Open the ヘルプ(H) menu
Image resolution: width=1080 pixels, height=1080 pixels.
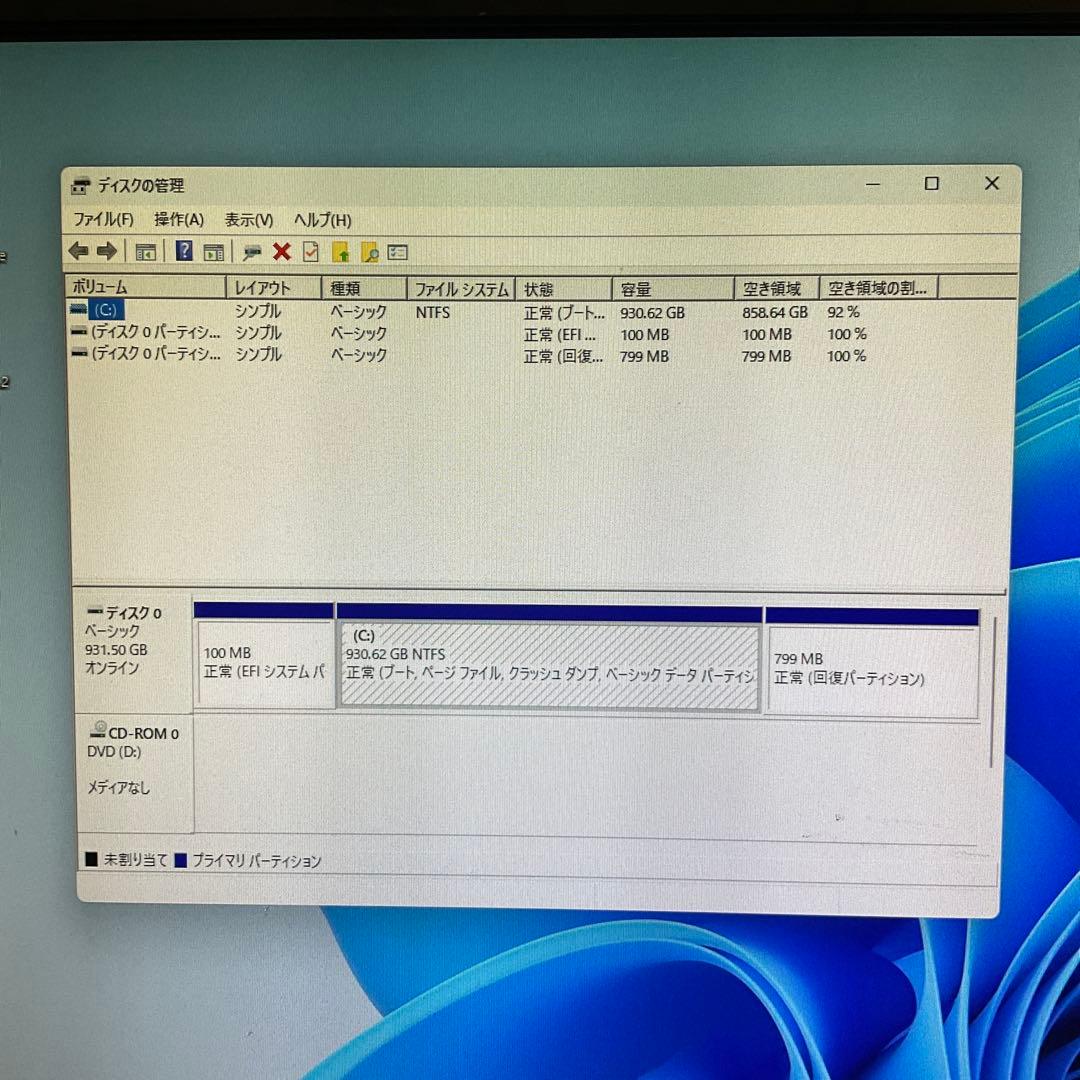322,219
